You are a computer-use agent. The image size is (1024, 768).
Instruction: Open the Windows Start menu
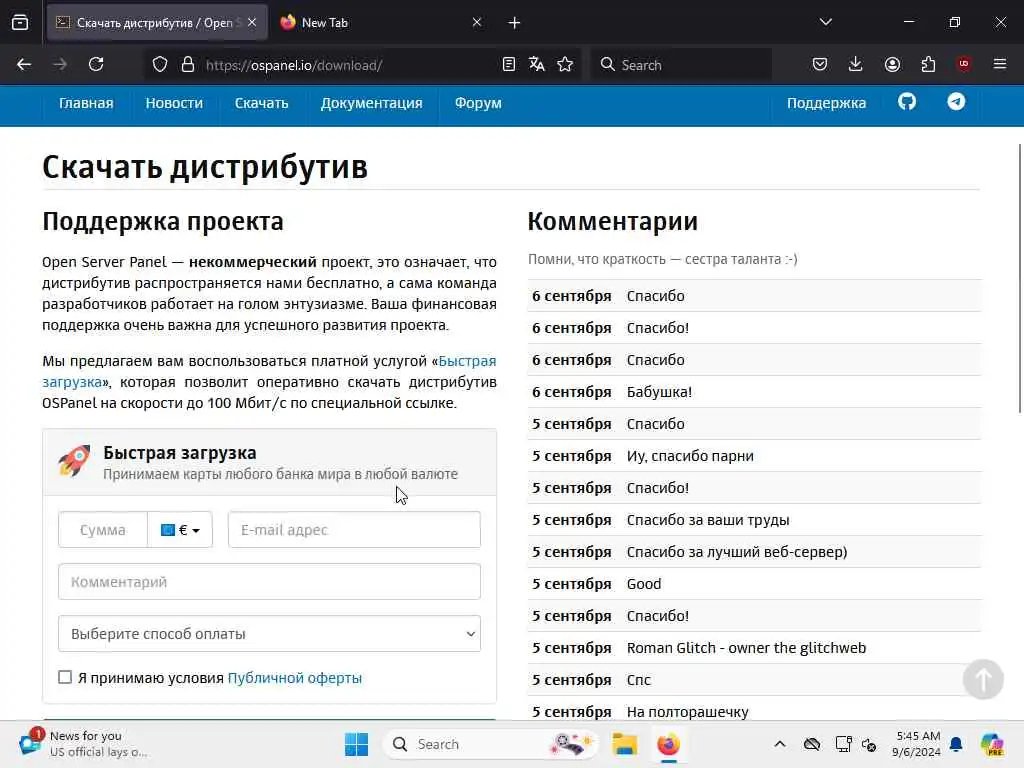[x=357, y=744]
